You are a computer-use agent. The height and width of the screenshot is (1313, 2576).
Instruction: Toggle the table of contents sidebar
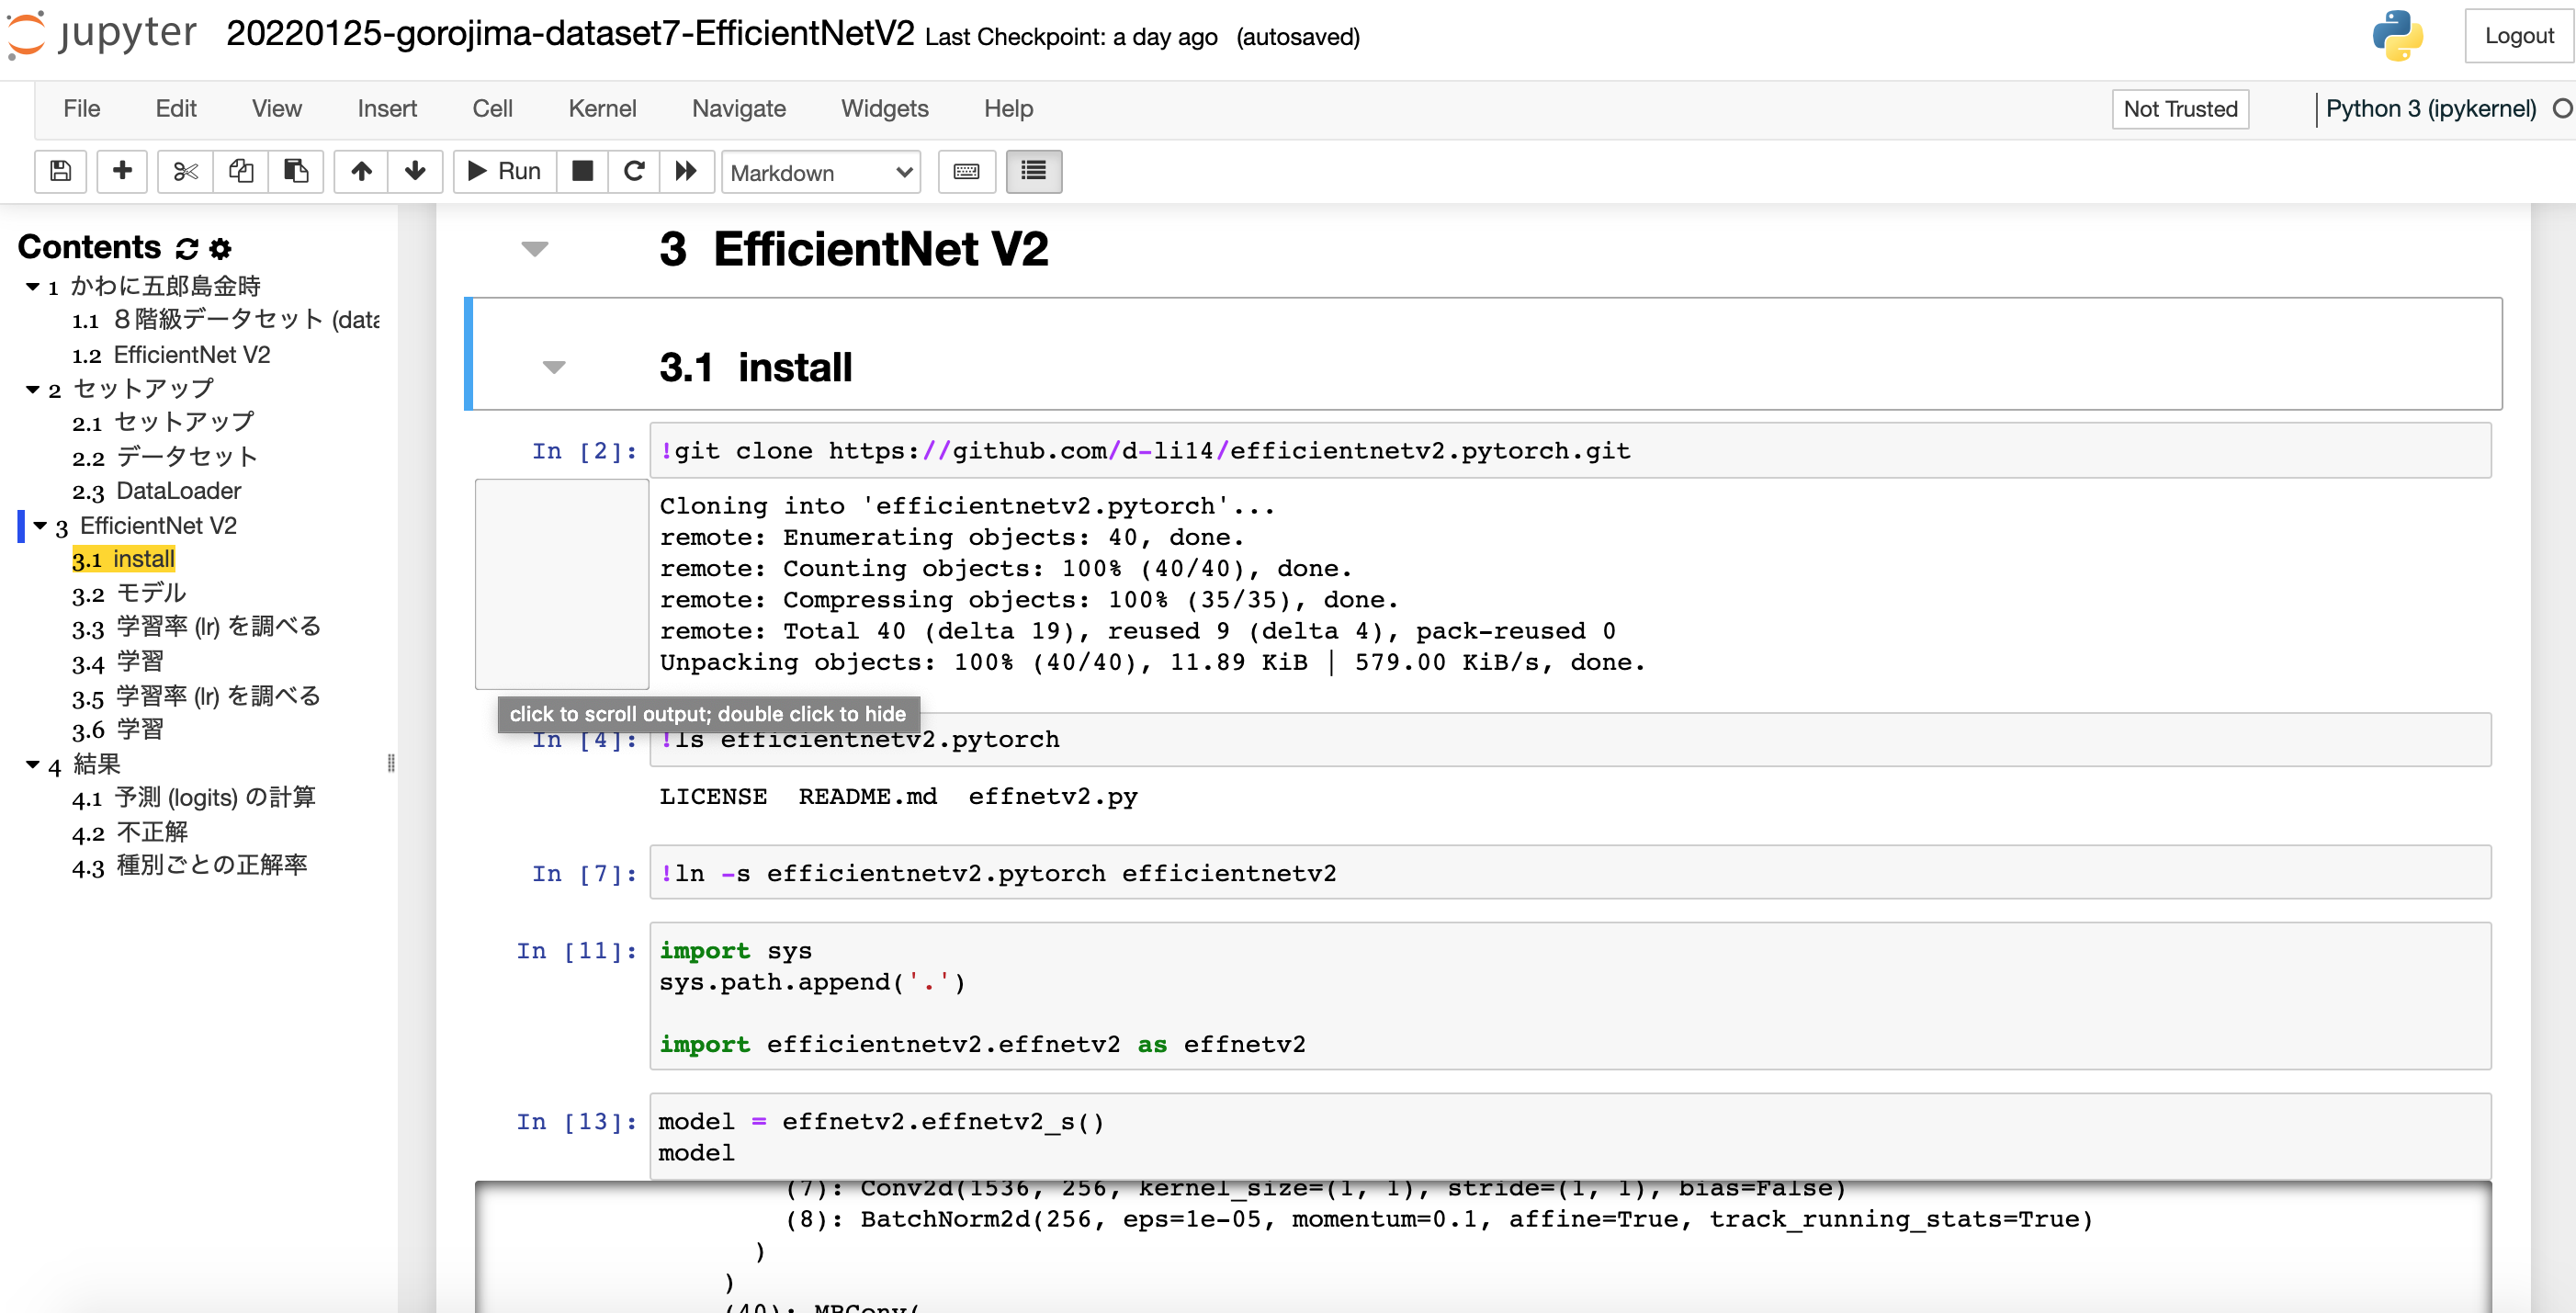1033,171
